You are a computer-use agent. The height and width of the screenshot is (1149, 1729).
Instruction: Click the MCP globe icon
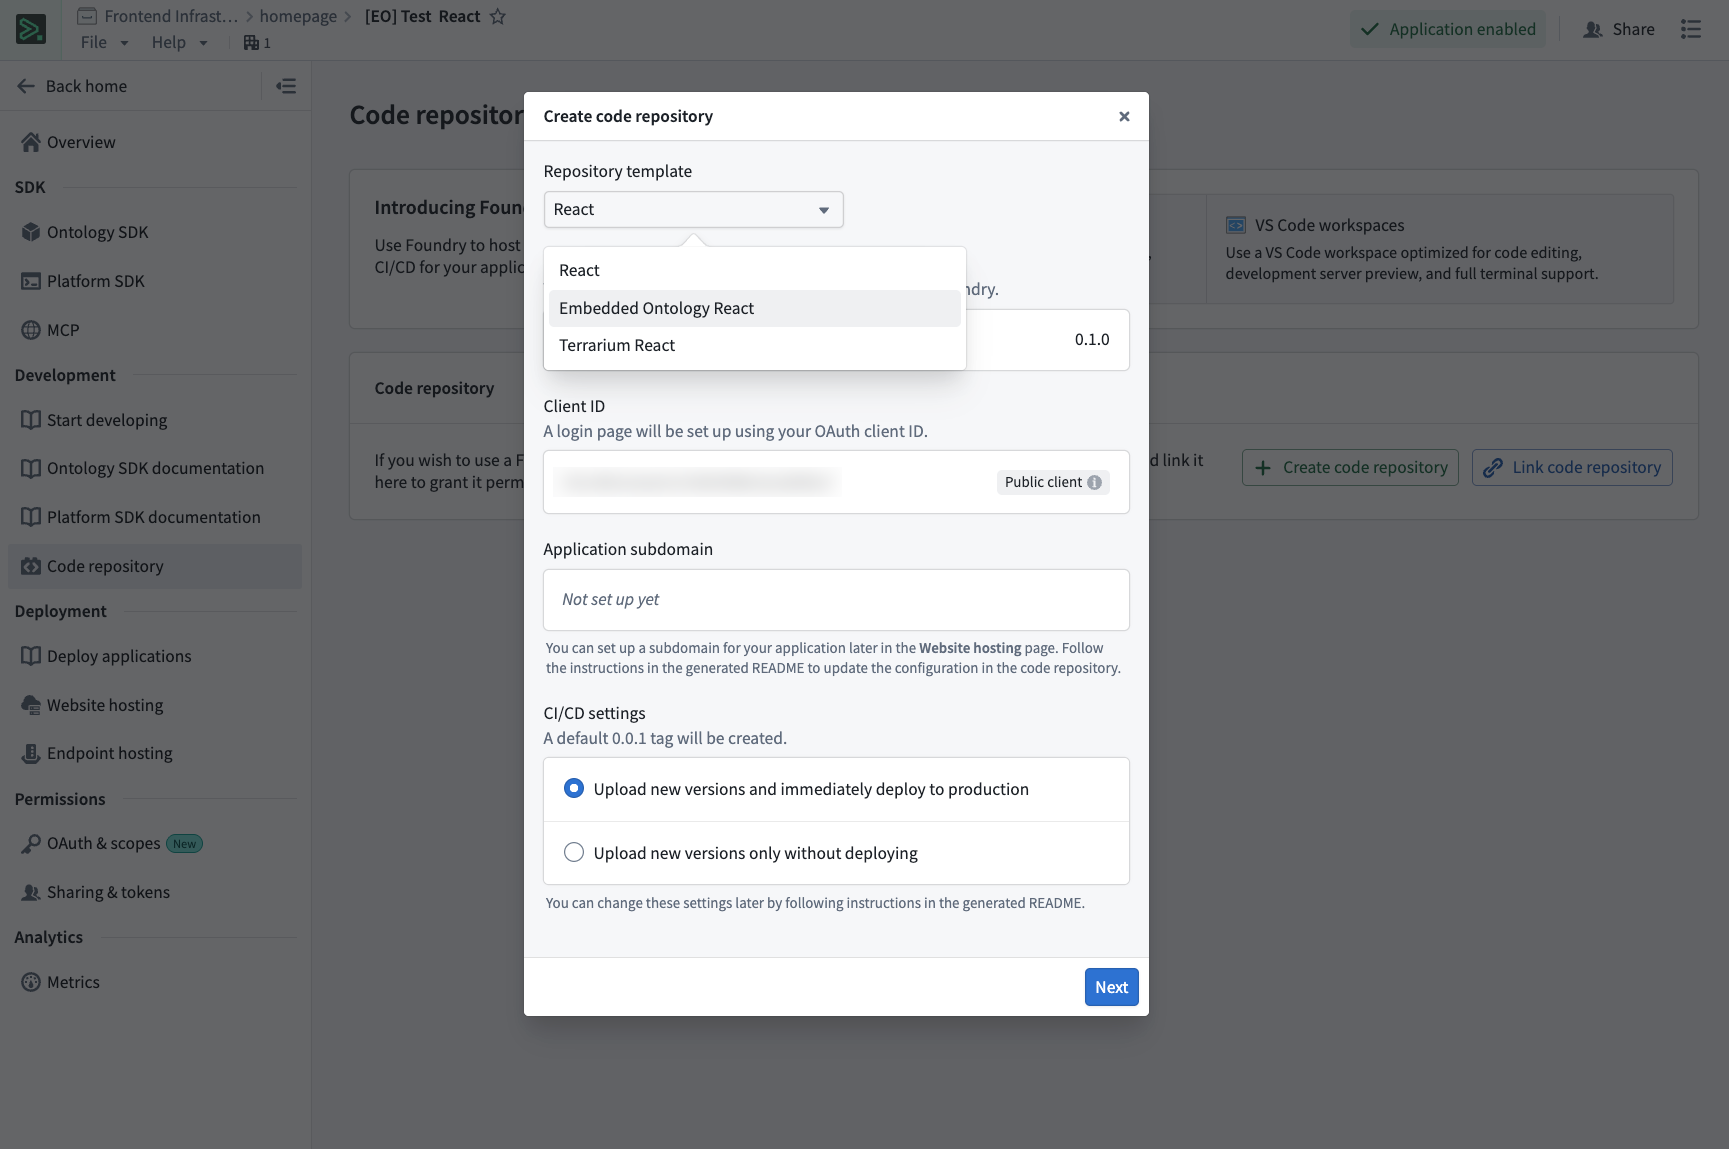click(x=31, y=330)
